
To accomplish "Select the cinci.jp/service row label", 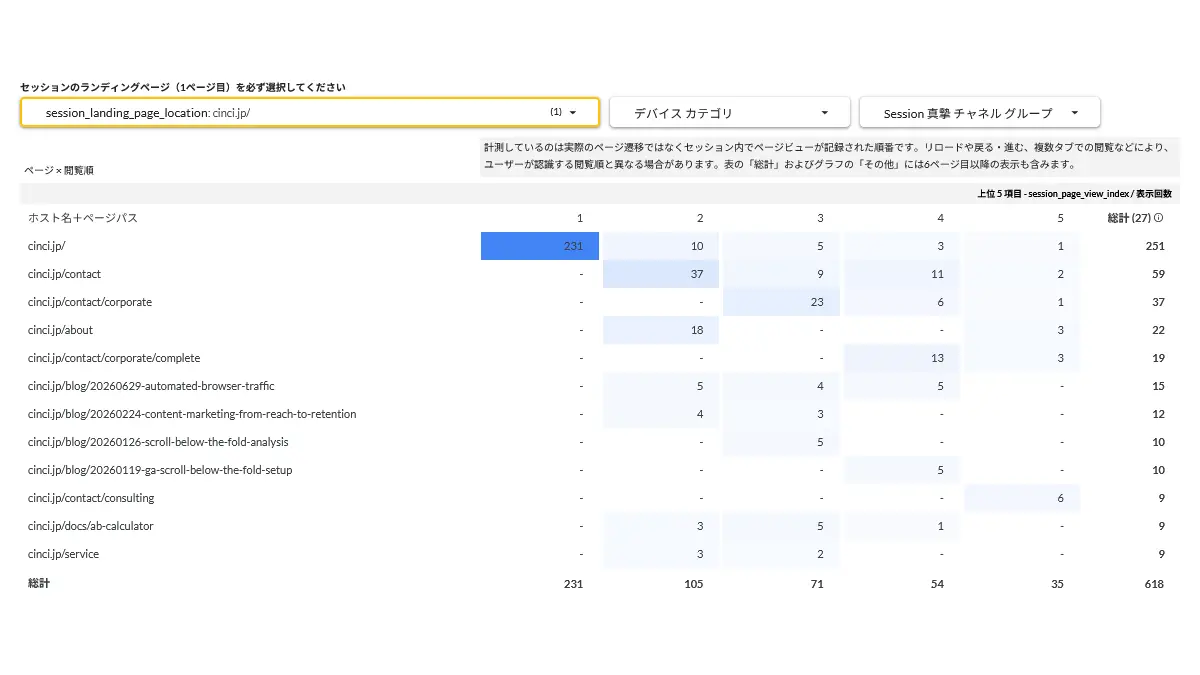I will tap(64, 554).
